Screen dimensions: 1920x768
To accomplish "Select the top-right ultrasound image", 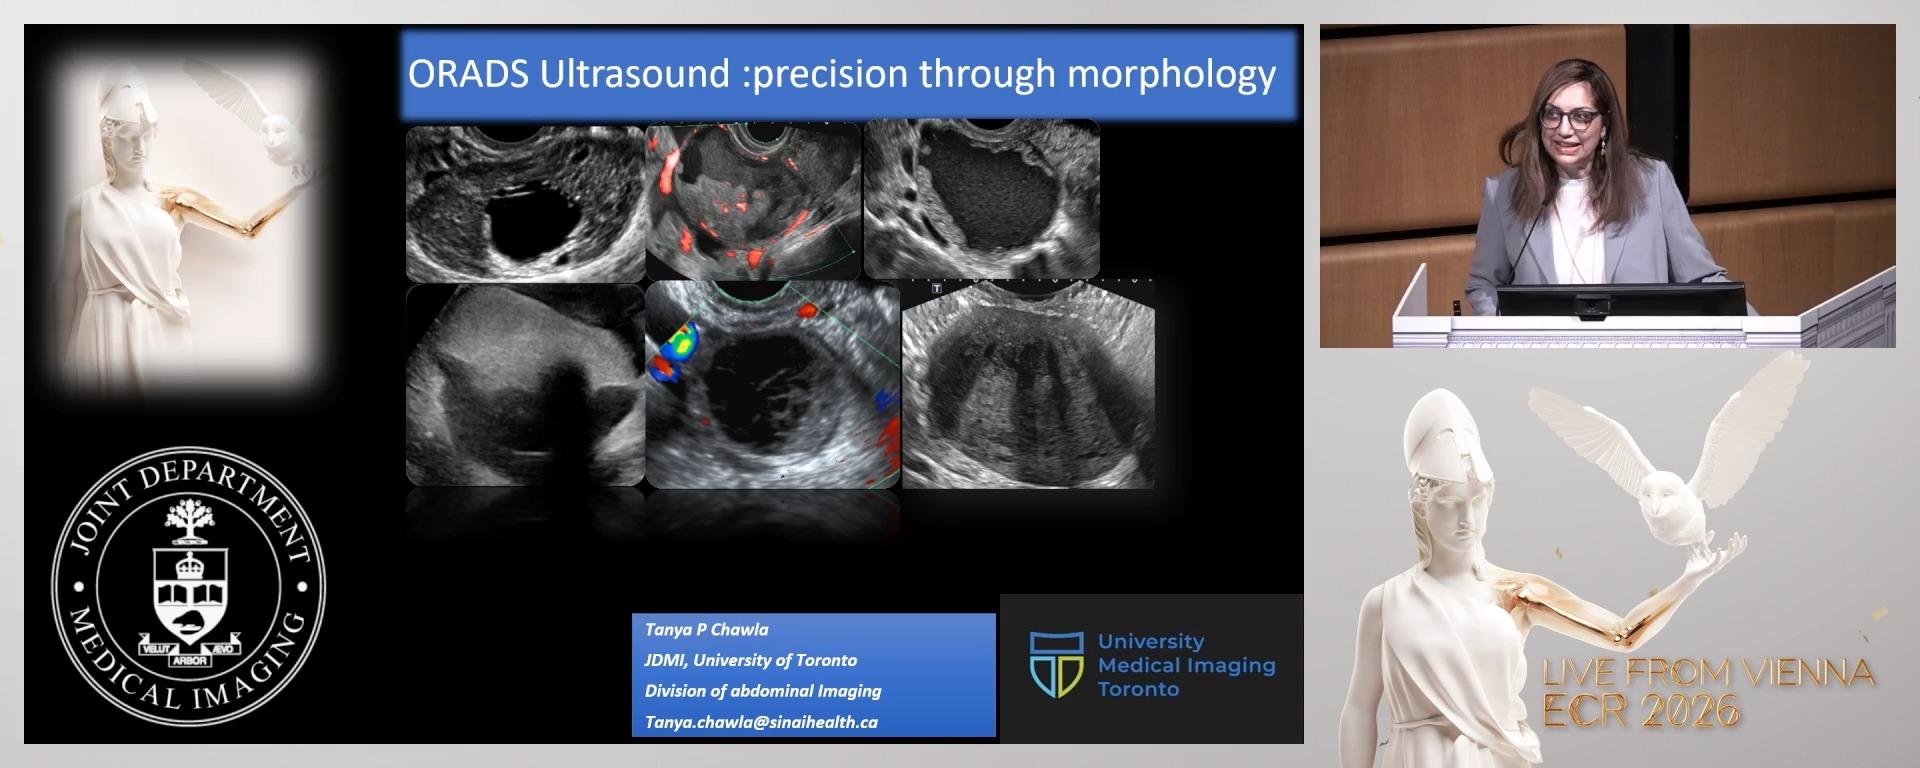I will click(x=981, y=198).
